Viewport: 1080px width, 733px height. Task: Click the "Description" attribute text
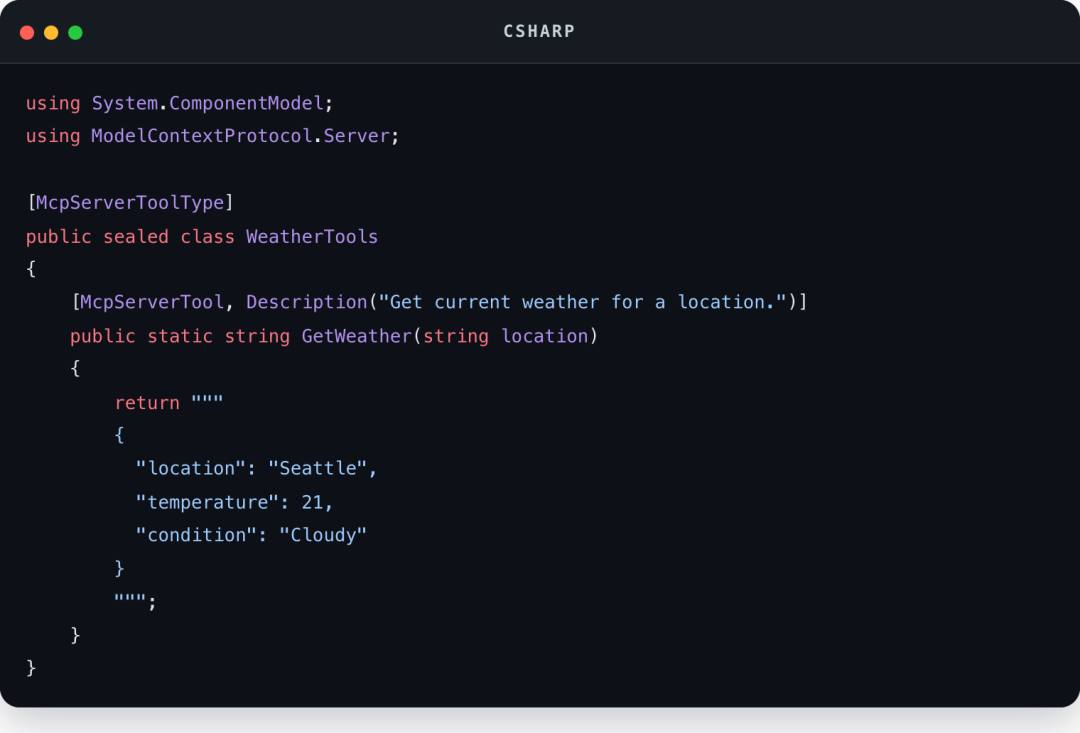pyautogui.click(x=307, y=302)
